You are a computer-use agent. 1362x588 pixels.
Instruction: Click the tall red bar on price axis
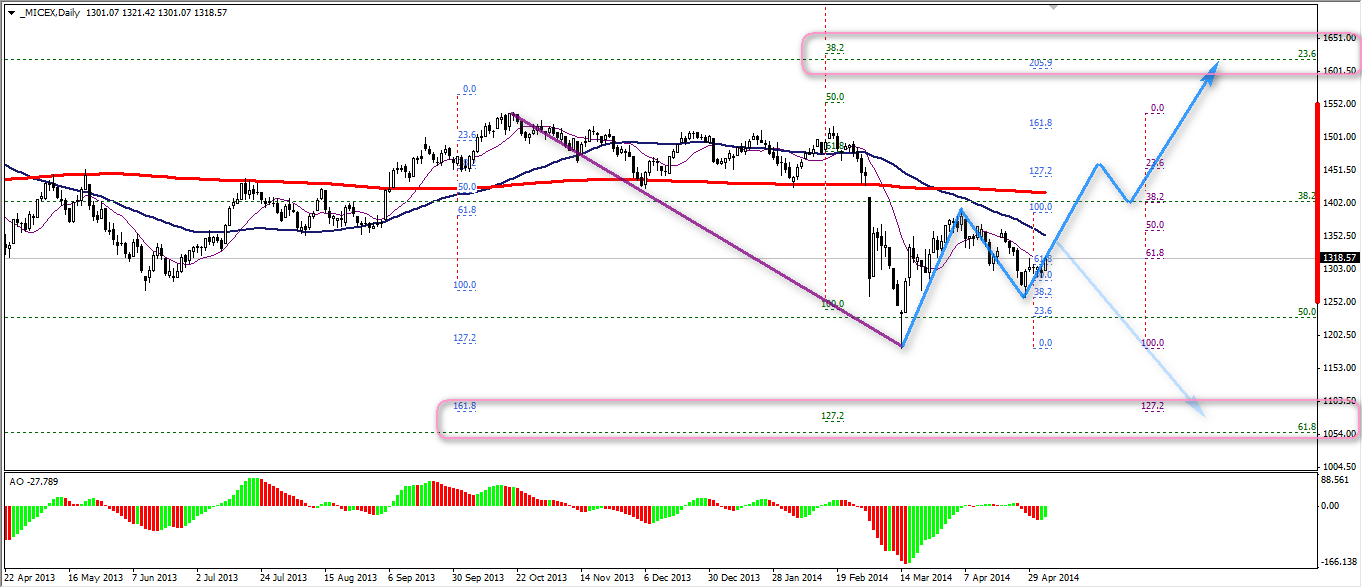[x=1314, y=200]
